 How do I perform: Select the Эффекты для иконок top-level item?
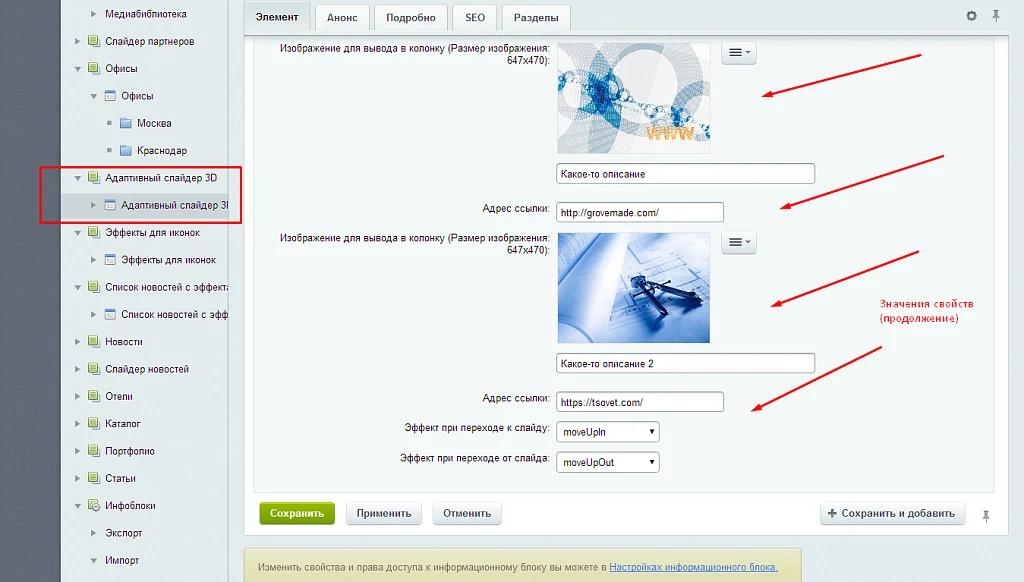point(152,233)
